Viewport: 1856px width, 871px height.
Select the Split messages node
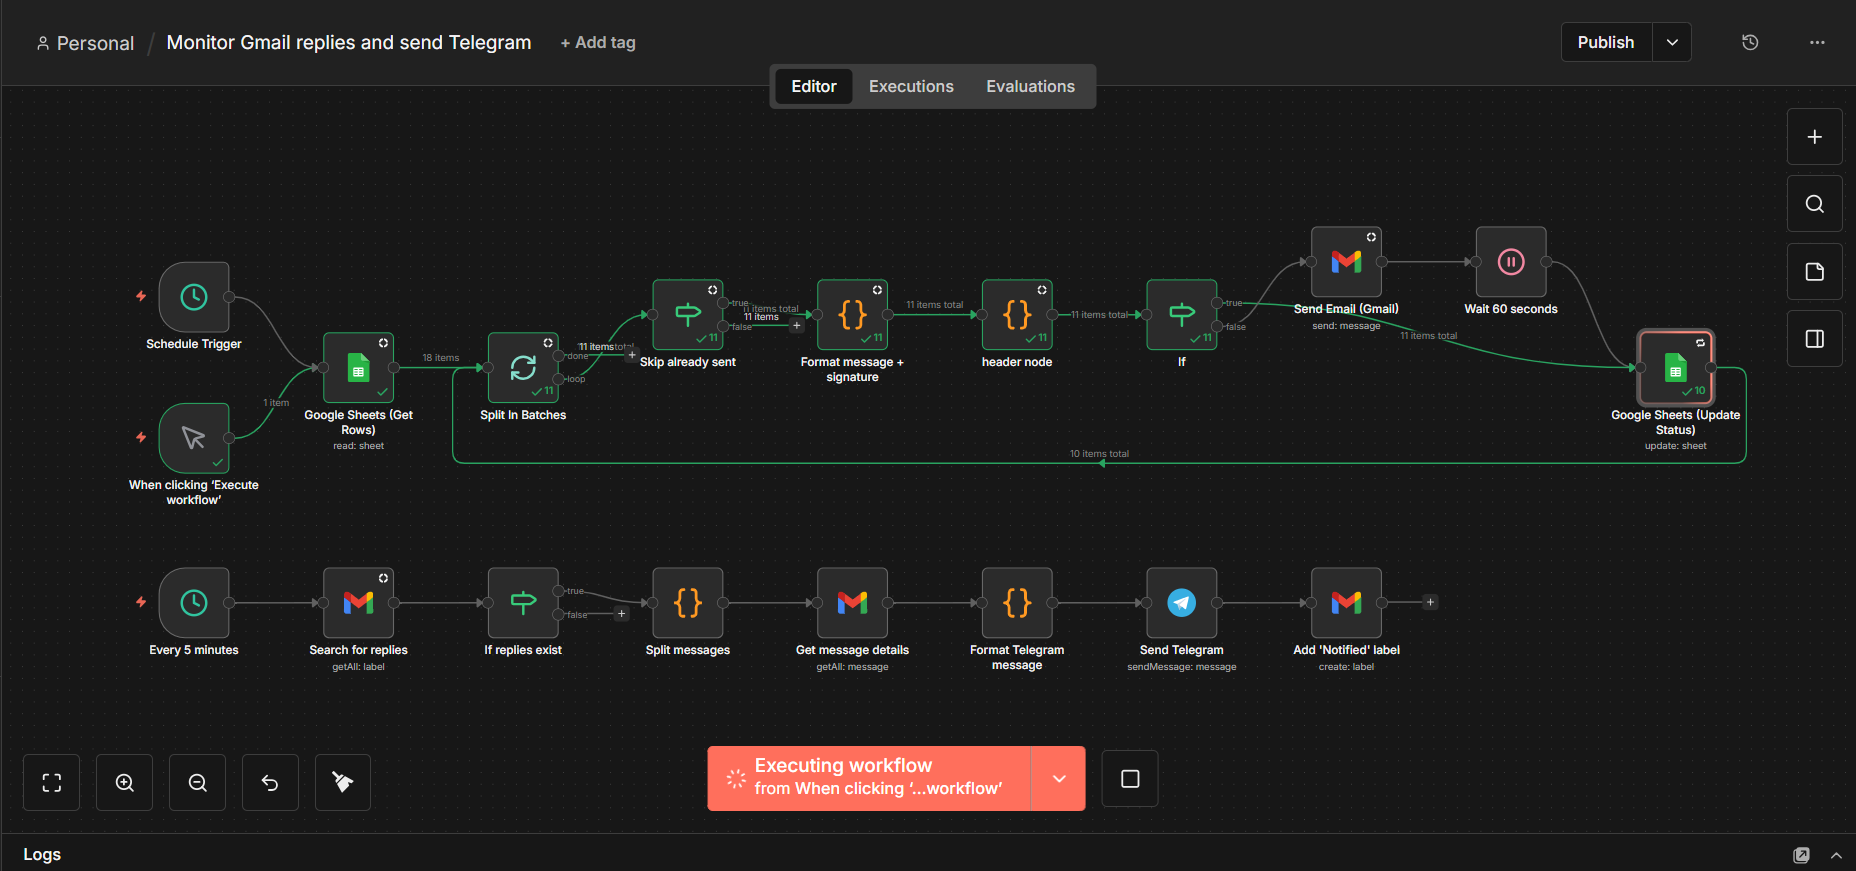point(688,603)
